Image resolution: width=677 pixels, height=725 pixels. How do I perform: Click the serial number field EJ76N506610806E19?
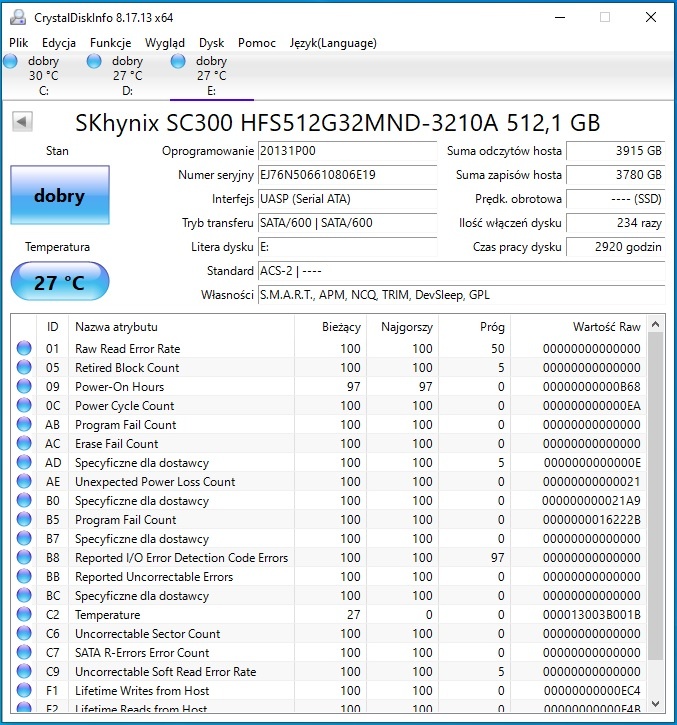347,175
